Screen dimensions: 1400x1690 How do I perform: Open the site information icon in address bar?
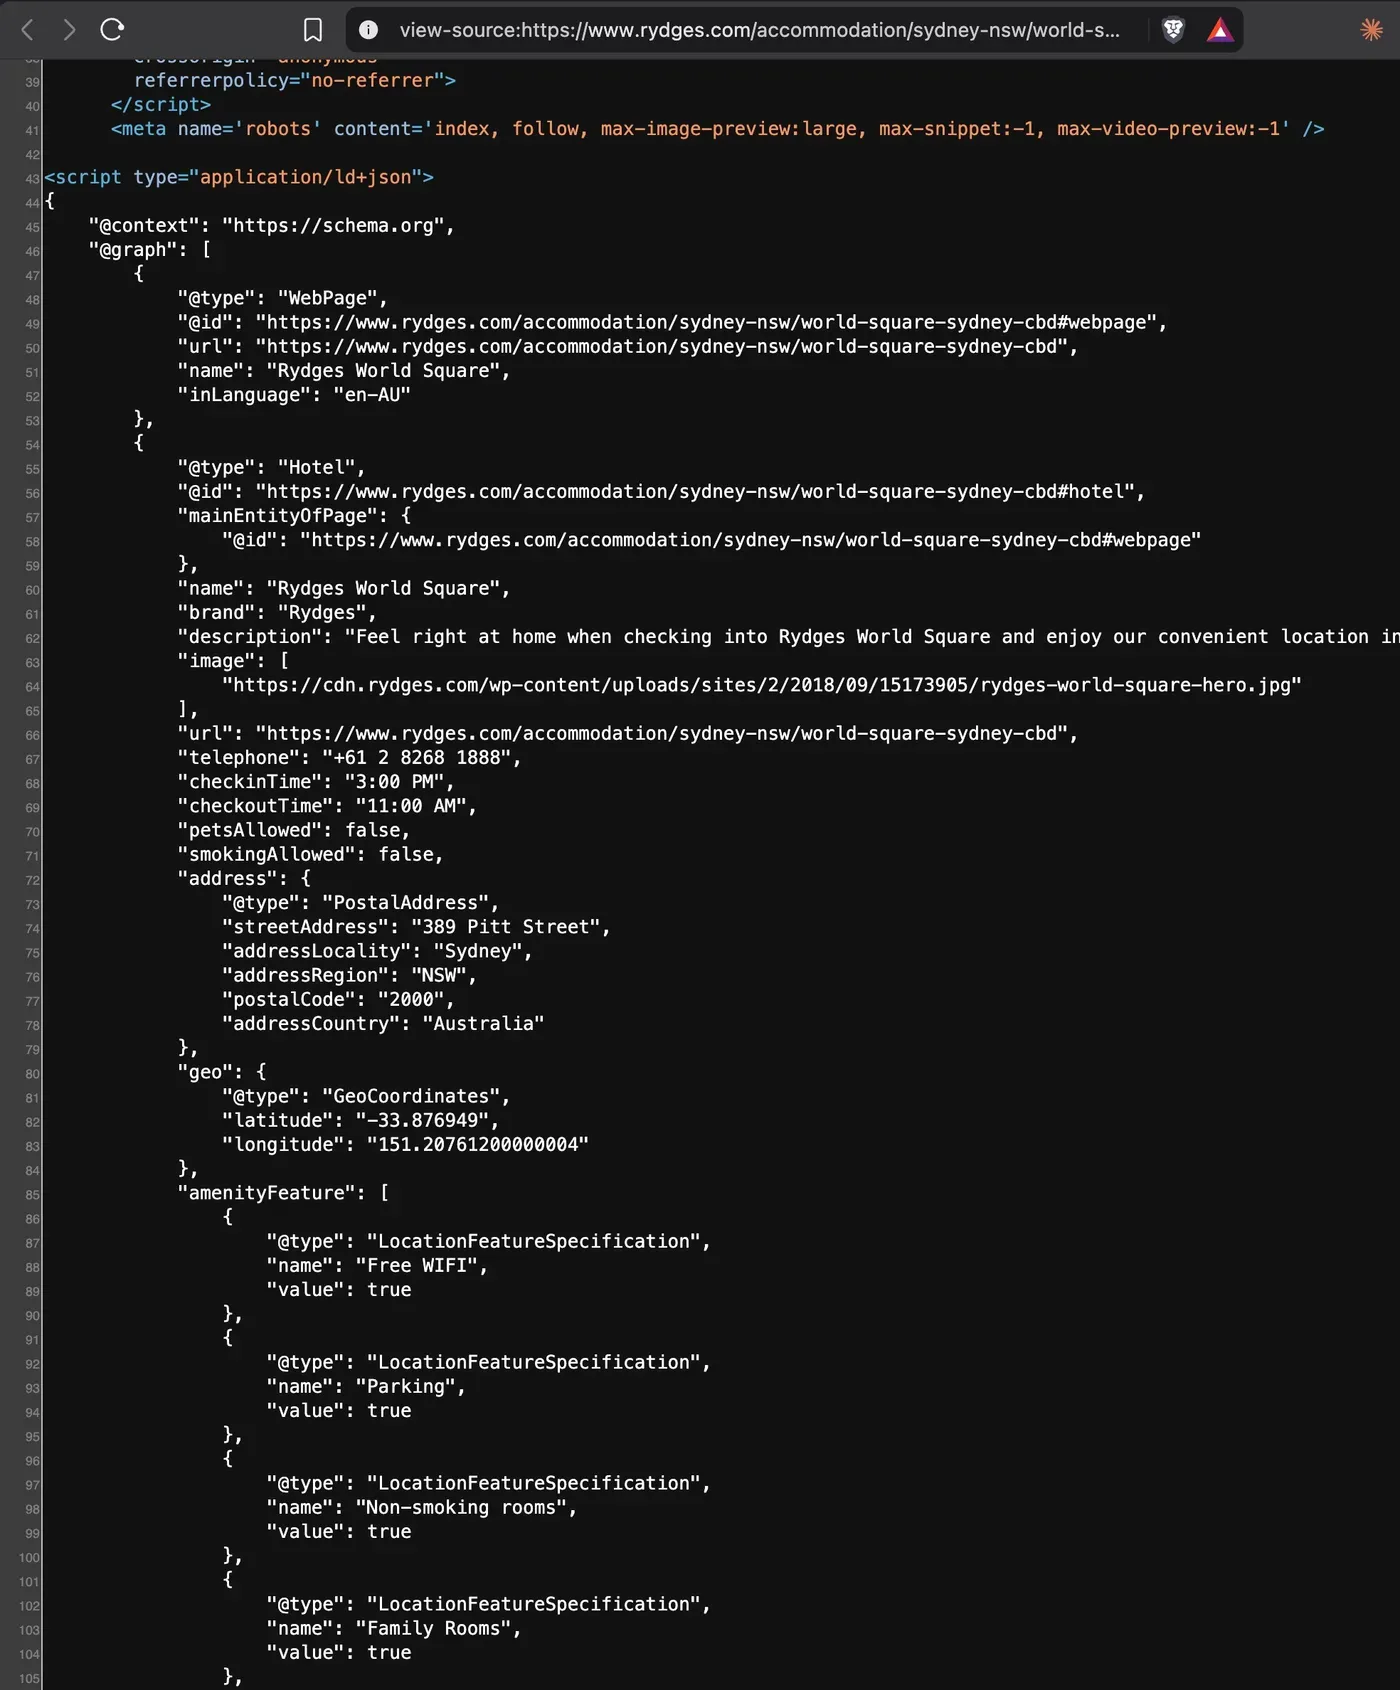(x=369, y=30)
